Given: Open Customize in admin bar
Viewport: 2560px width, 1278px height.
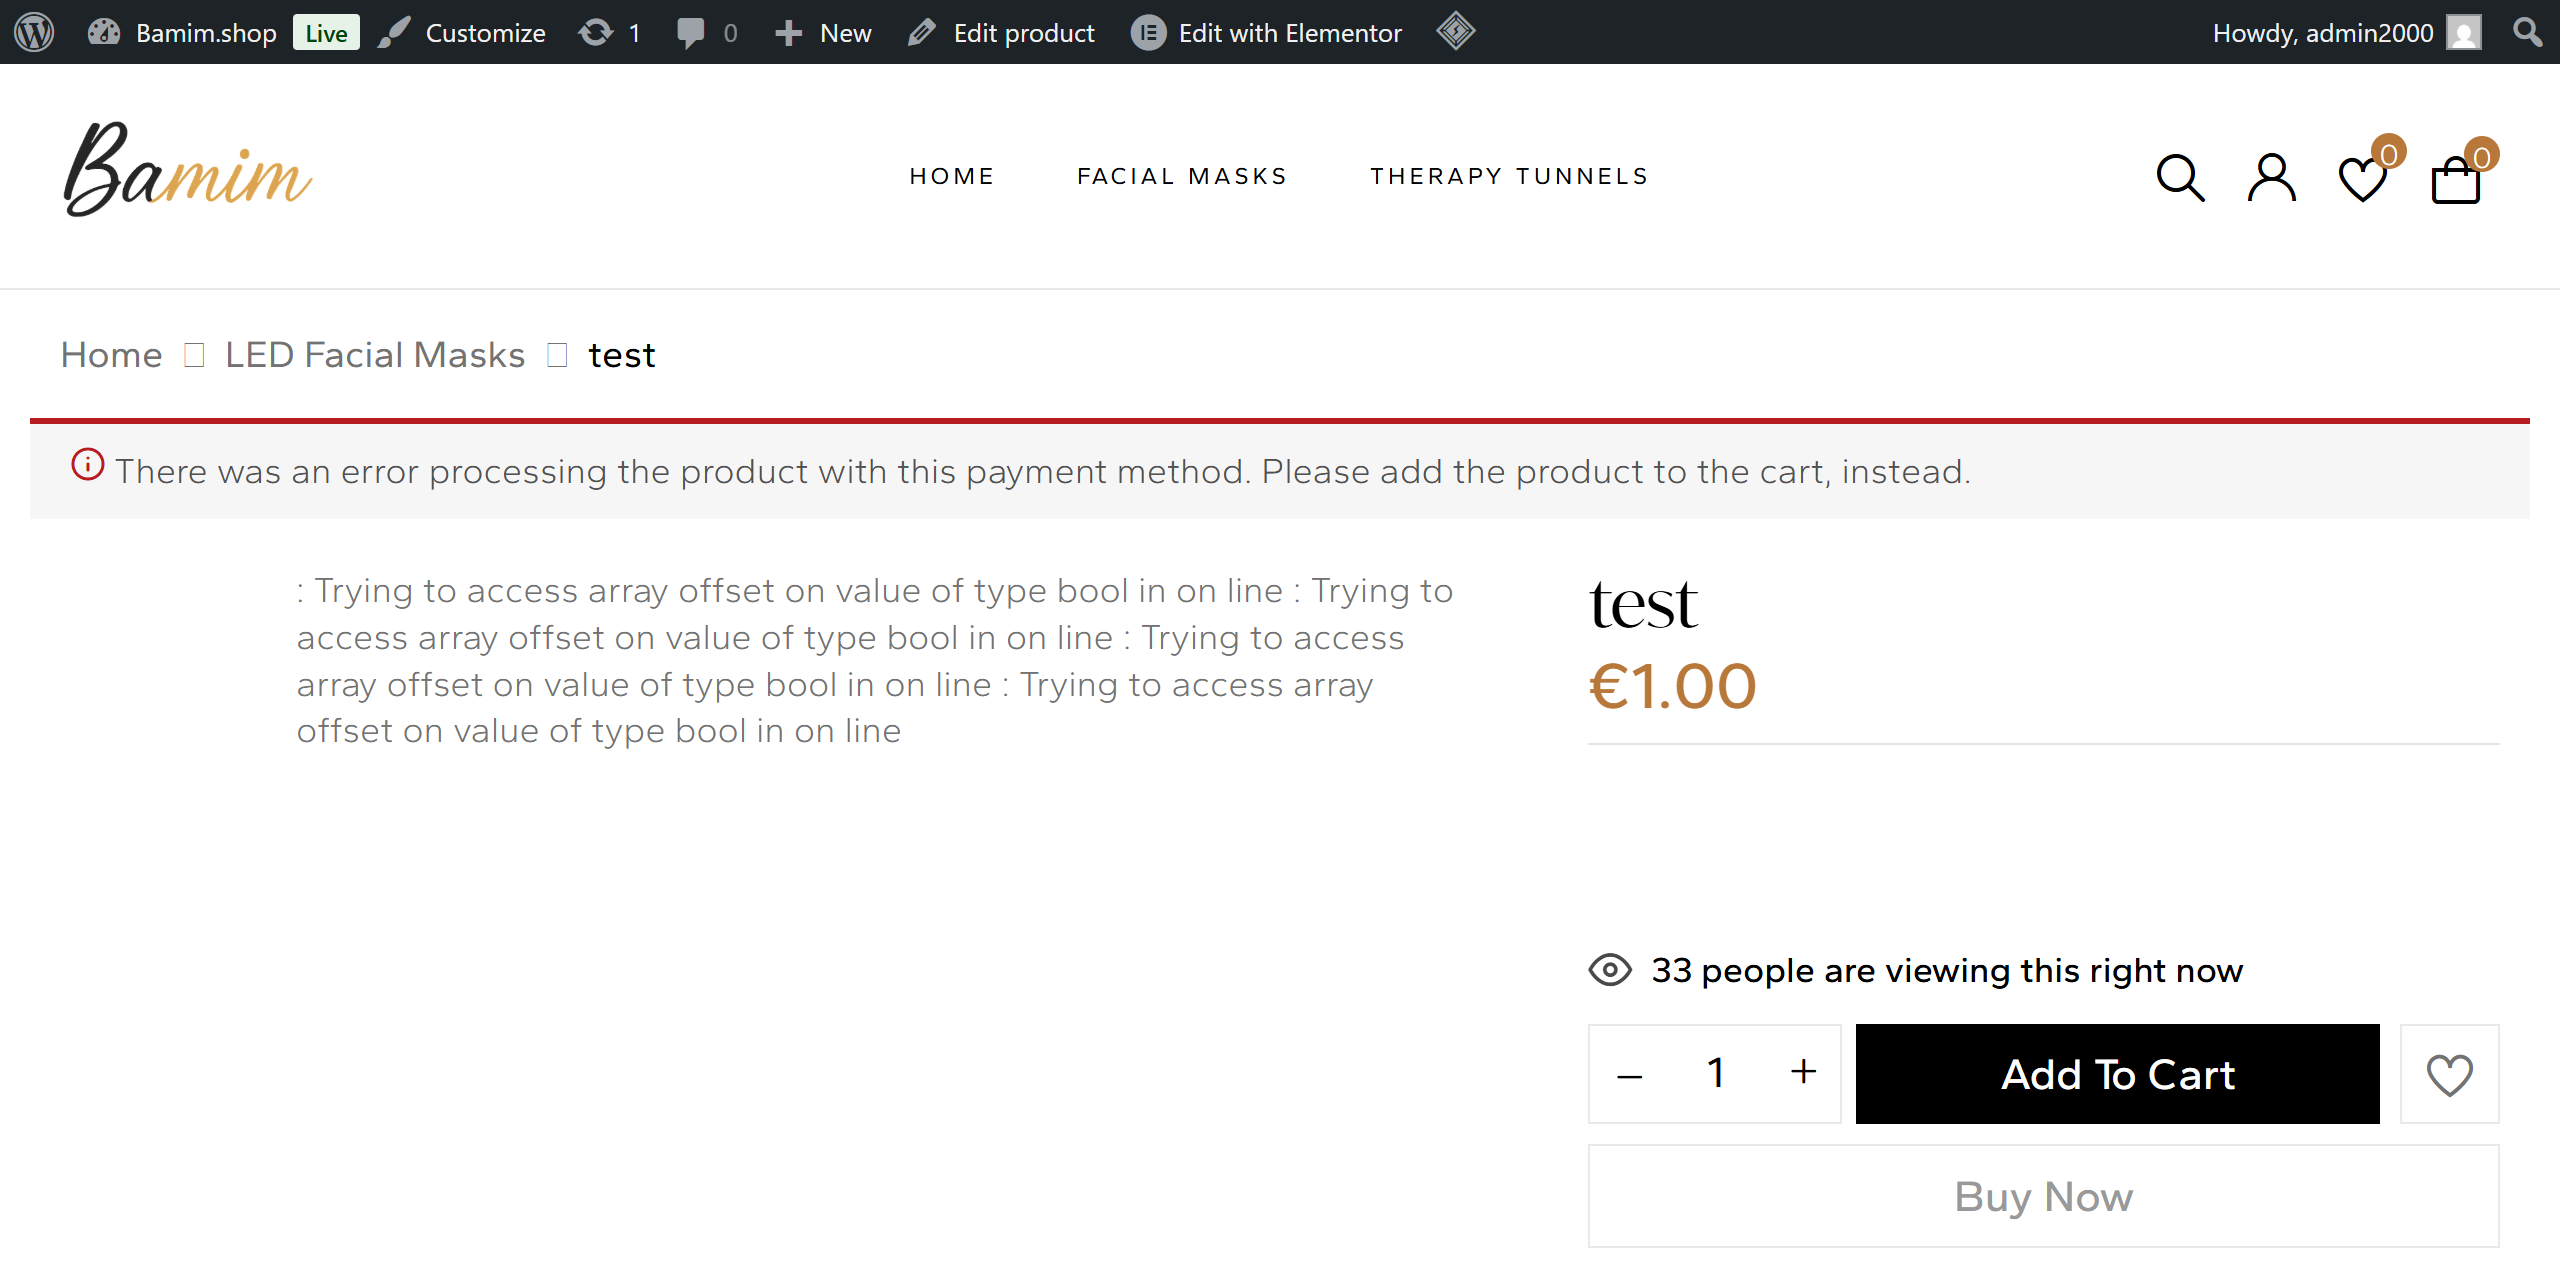Looking at the screenshot, I should pyautogui.click(x=462, y=32).
